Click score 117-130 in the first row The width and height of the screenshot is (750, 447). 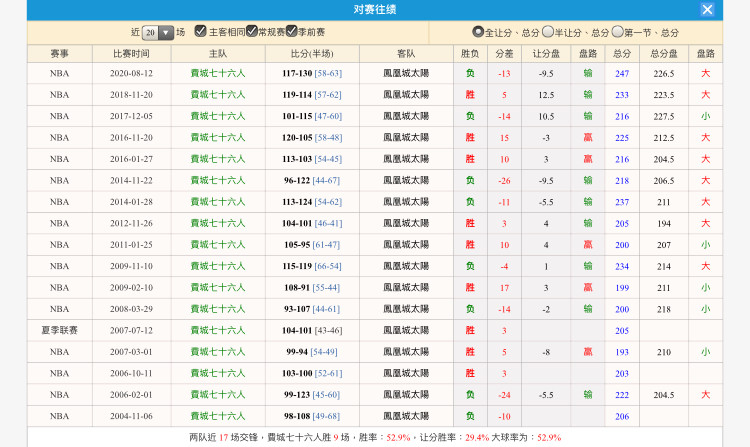pos(297,74)
